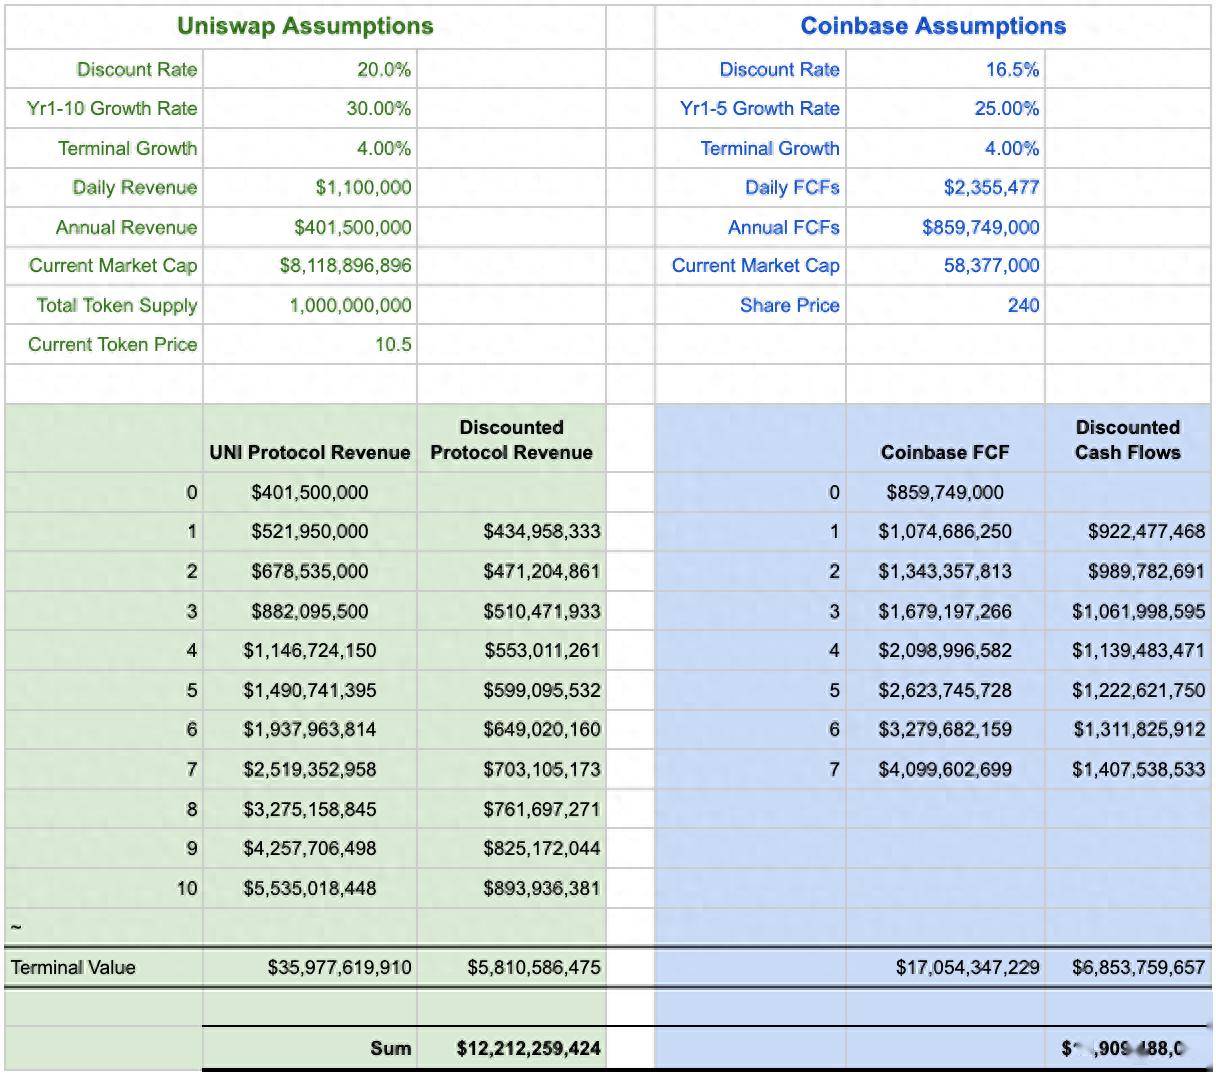Viewport: 1216px width, 1075px height.
Task: Click the 'Discounted Cash Flows' column header
Action: coord(1128,440)
